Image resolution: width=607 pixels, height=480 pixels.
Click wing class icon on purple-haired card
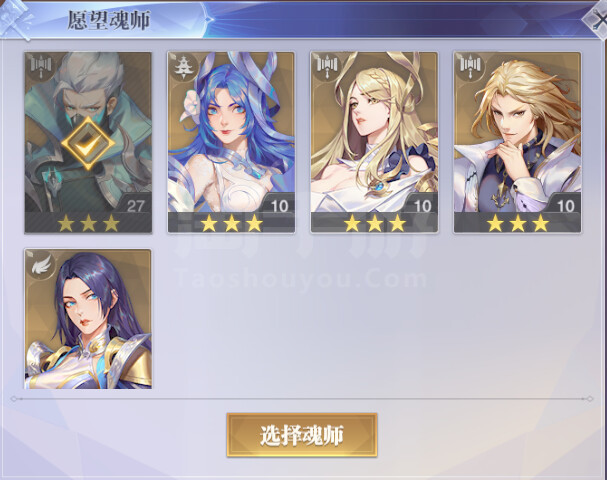click(x=40, y=264)
